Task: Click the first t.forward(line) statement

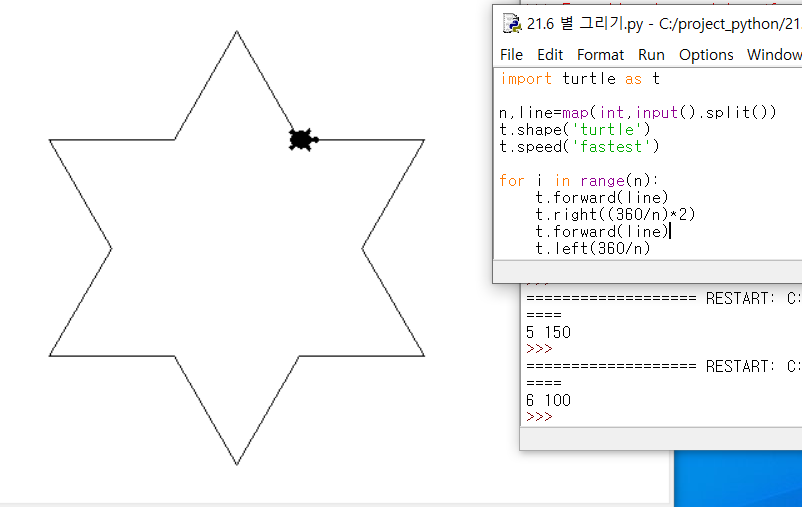Action: [602, 197]
